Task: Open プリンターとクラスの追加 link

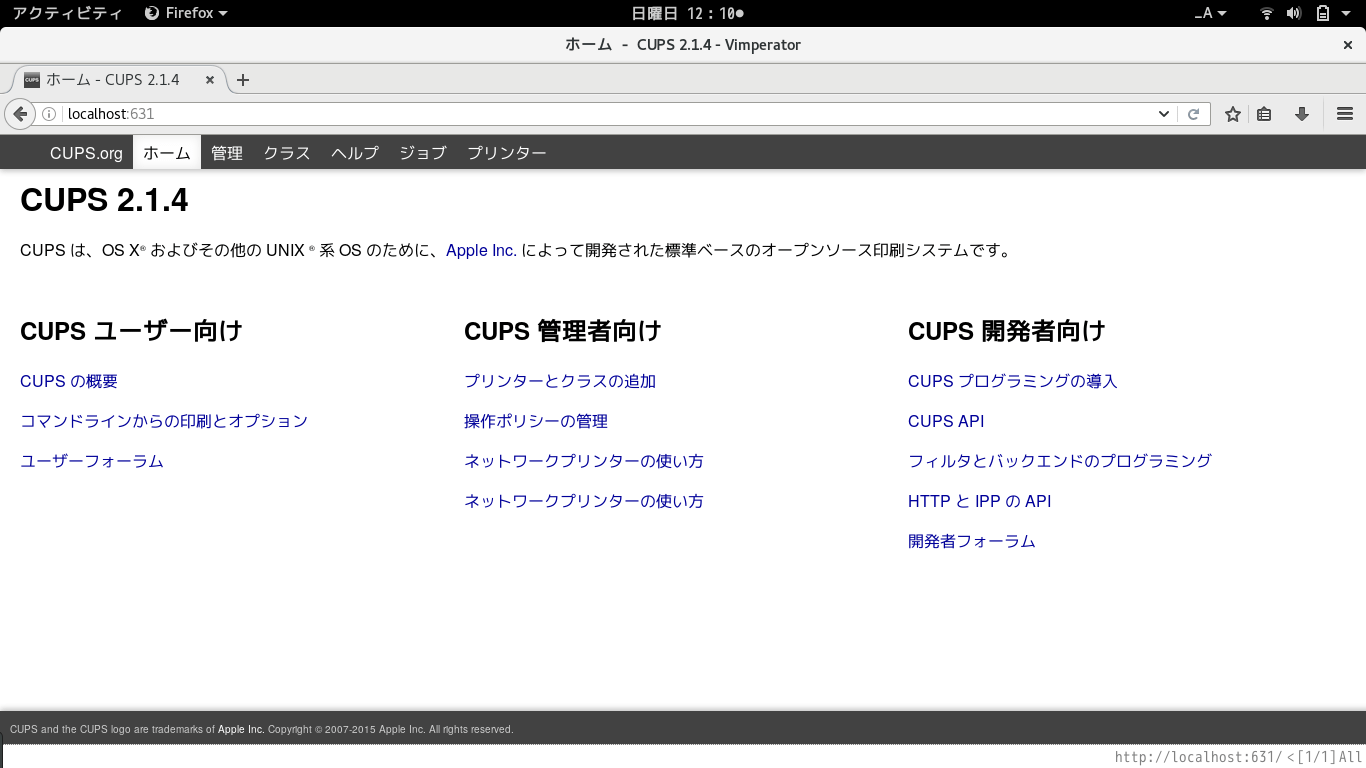Action: pyautogui.click(x=559, y=381)
